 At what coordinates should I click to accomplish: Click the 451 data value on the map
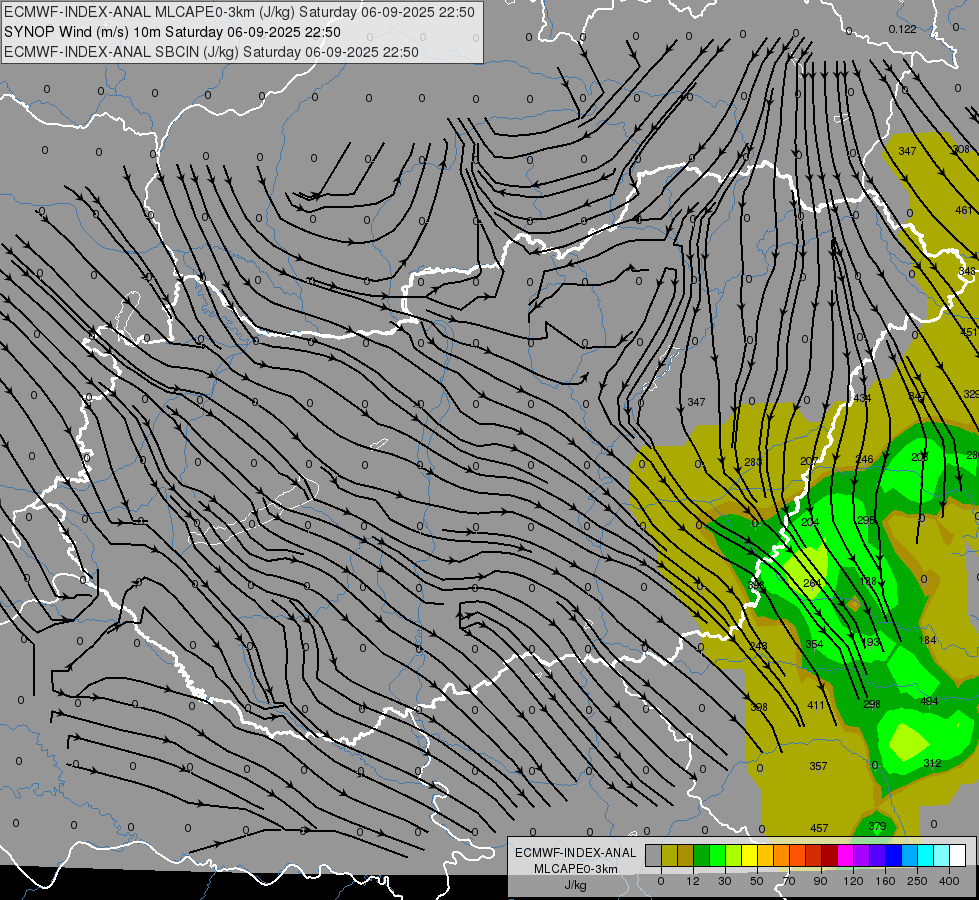968,332
